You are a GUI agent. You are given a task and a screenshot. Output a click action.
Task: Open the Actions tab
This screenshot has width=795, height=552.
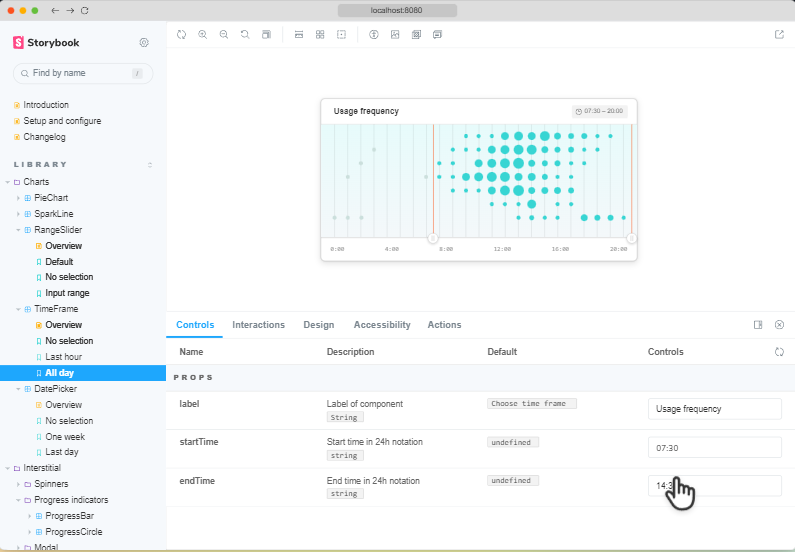click(444, 325)
